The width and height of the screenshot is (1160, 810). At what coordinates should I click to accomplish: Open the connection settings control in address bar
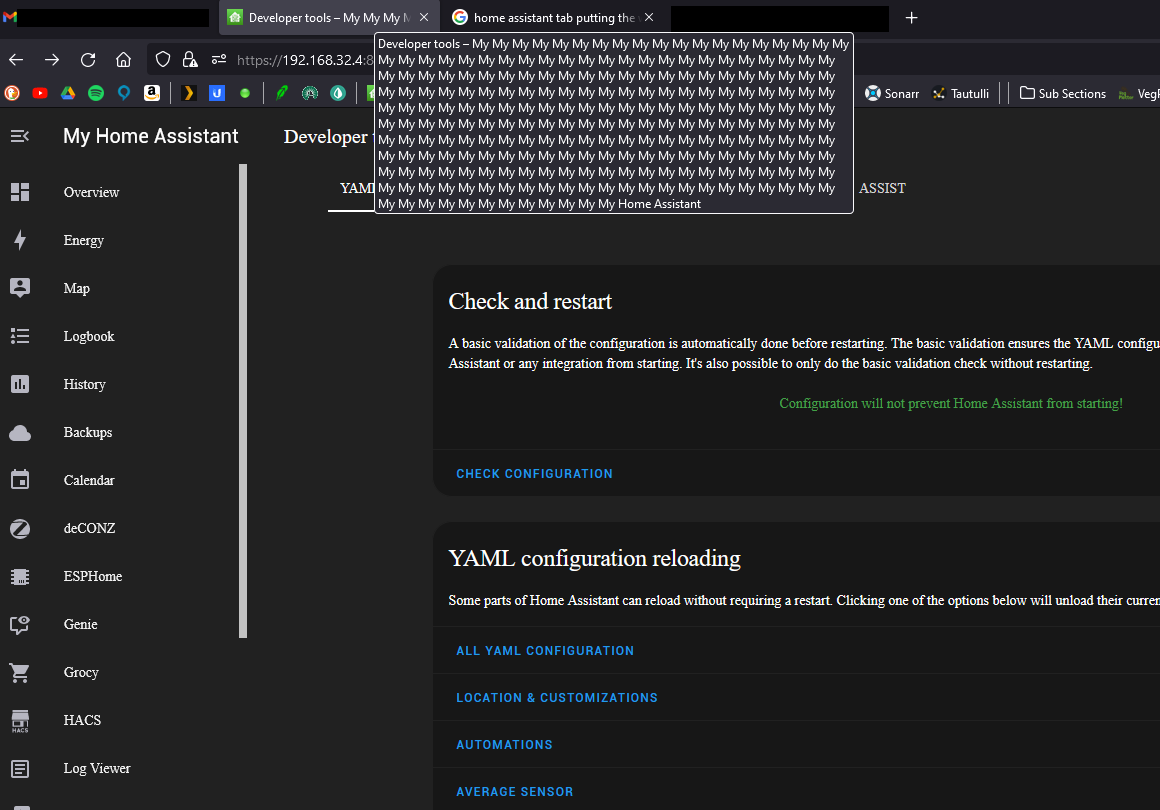click(x=218, y=59)
